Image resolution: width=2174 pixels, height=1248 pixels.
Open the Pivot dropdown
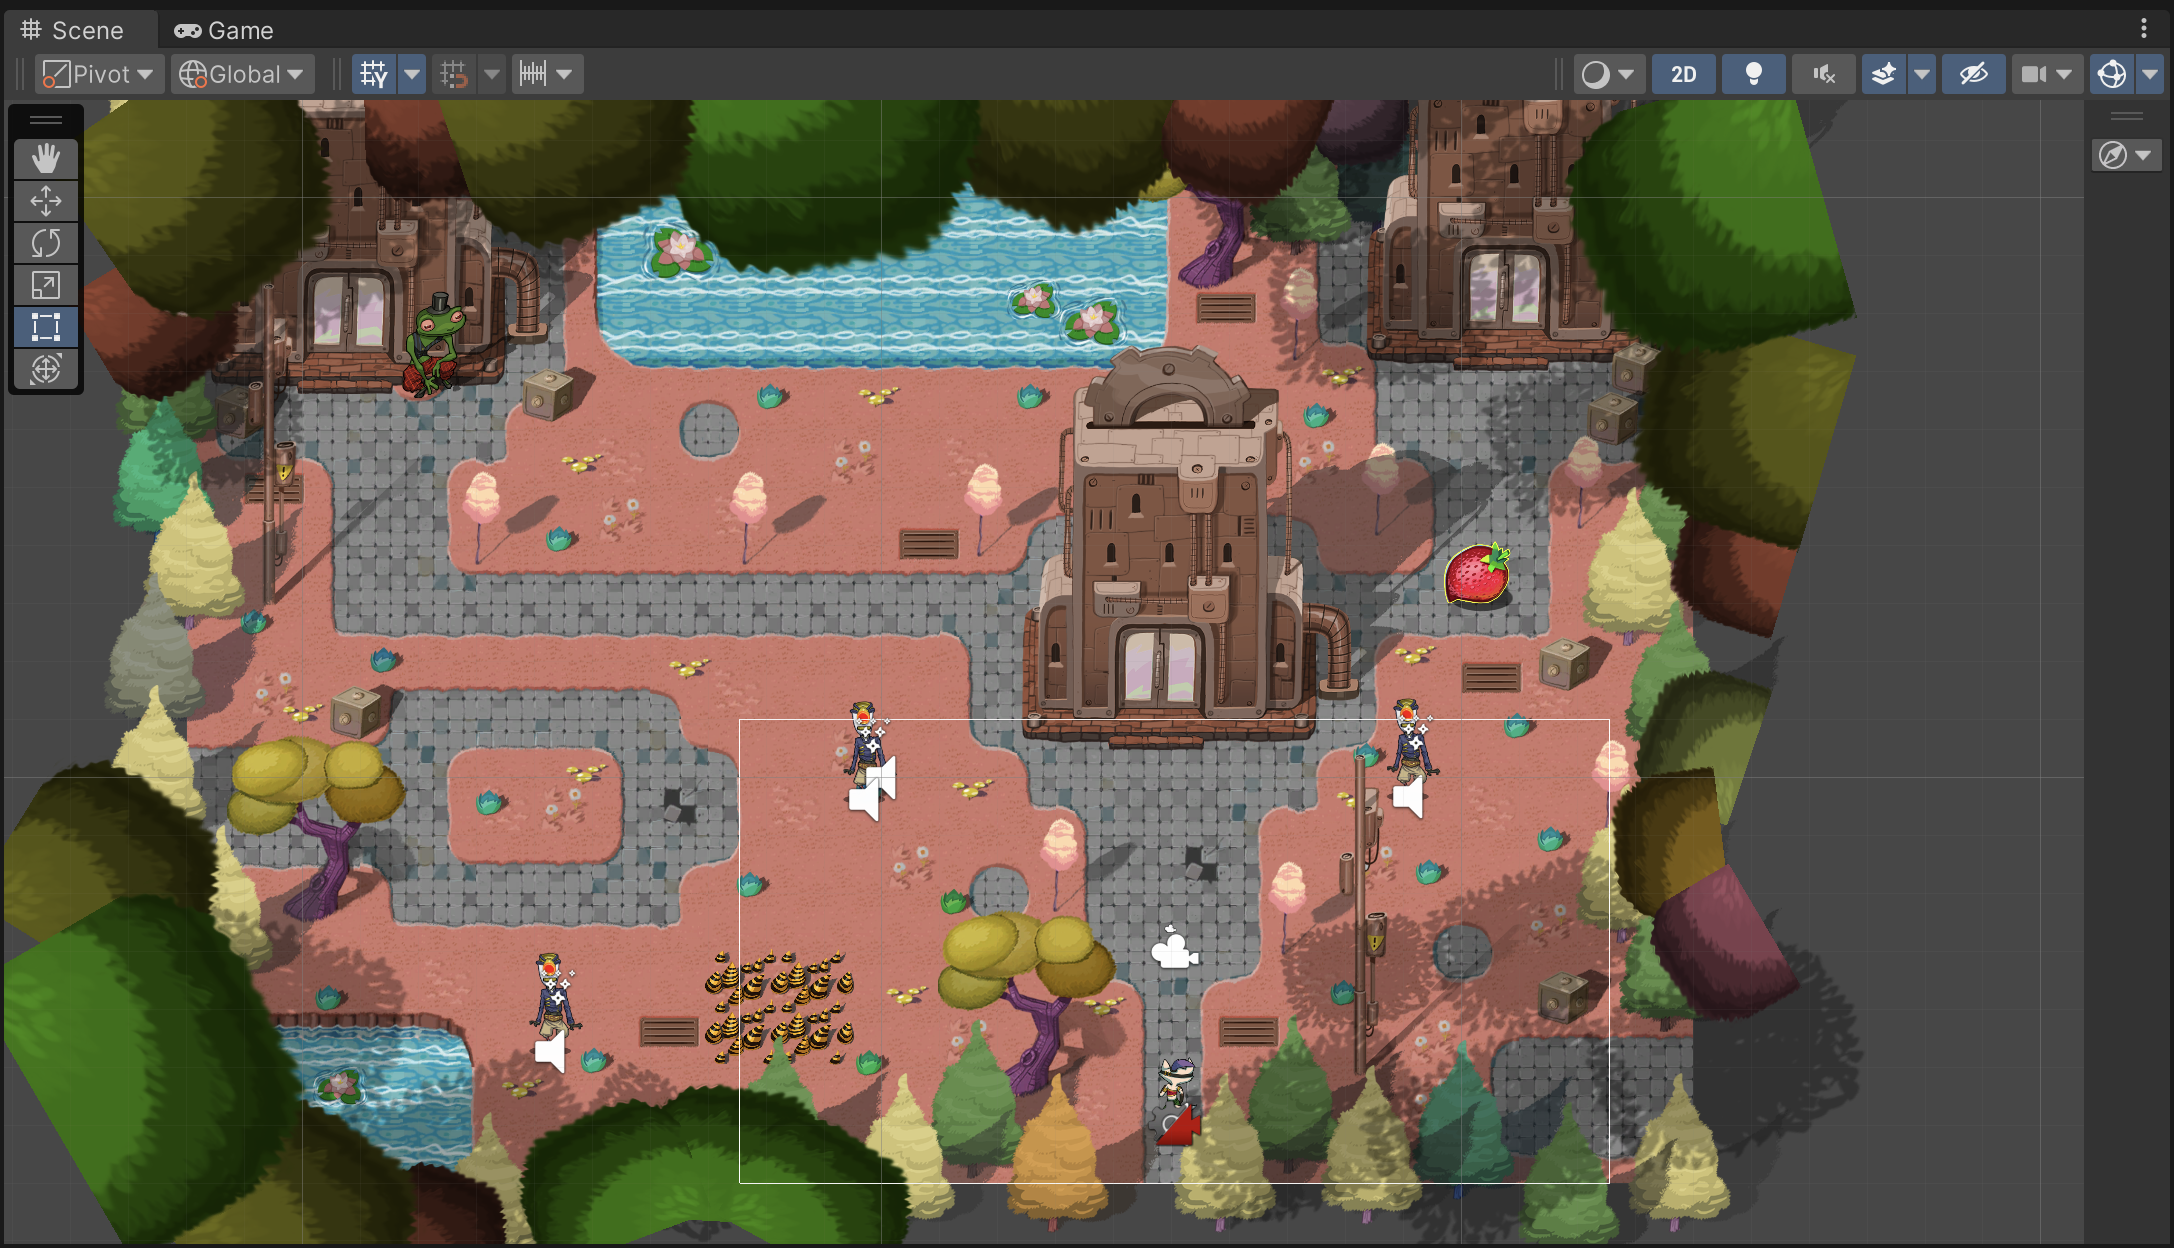[x=100, y=74]
